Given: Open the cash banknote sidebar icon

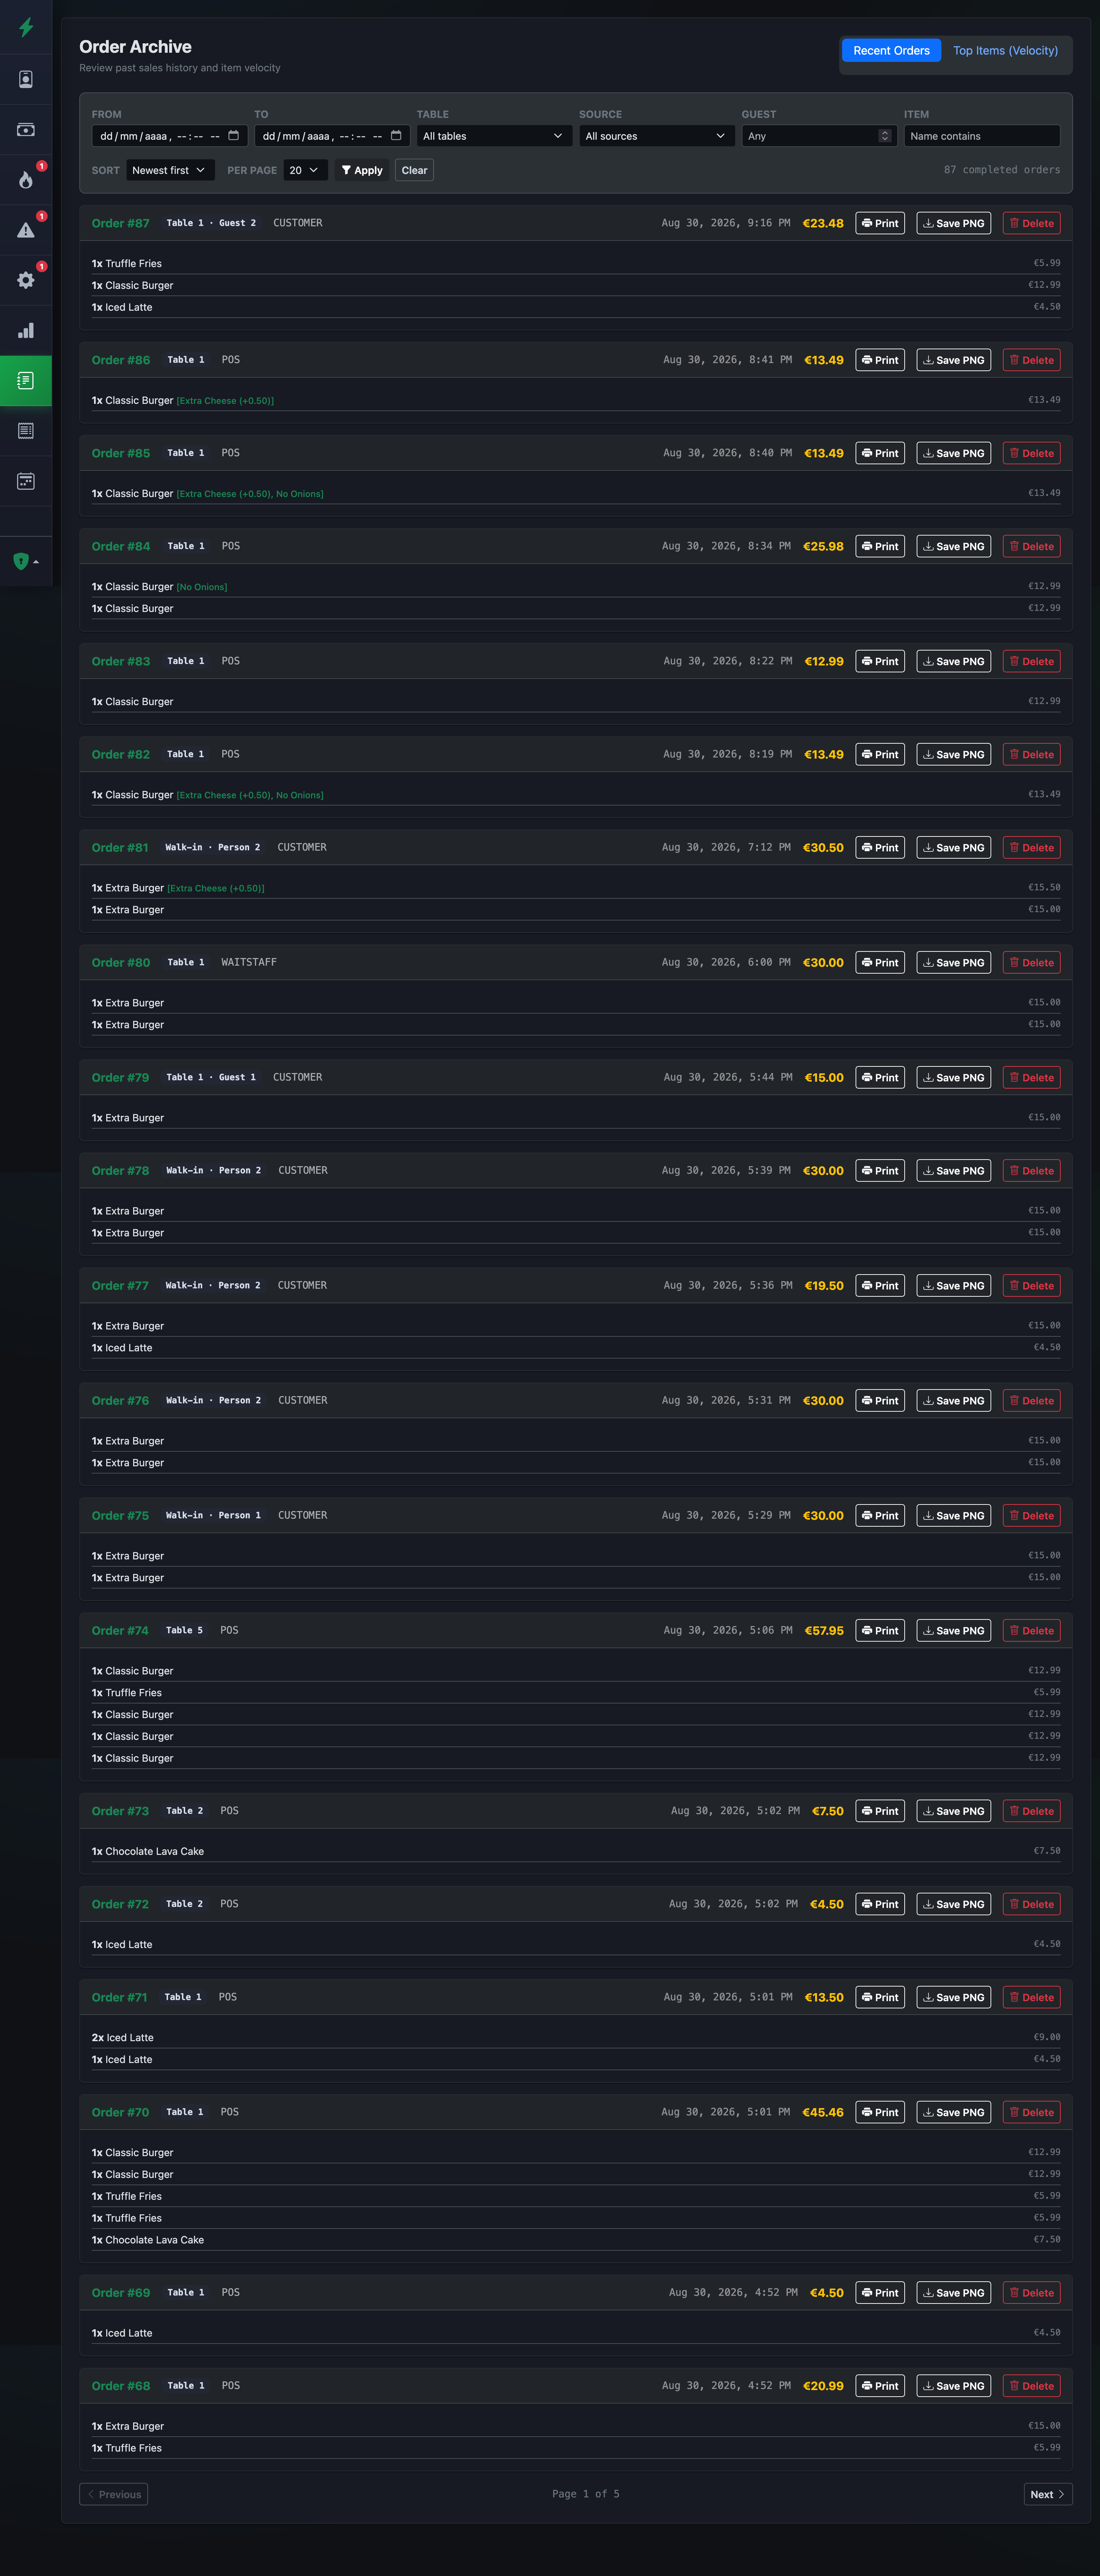Looking at the screenshot, I should click(26, 129).
